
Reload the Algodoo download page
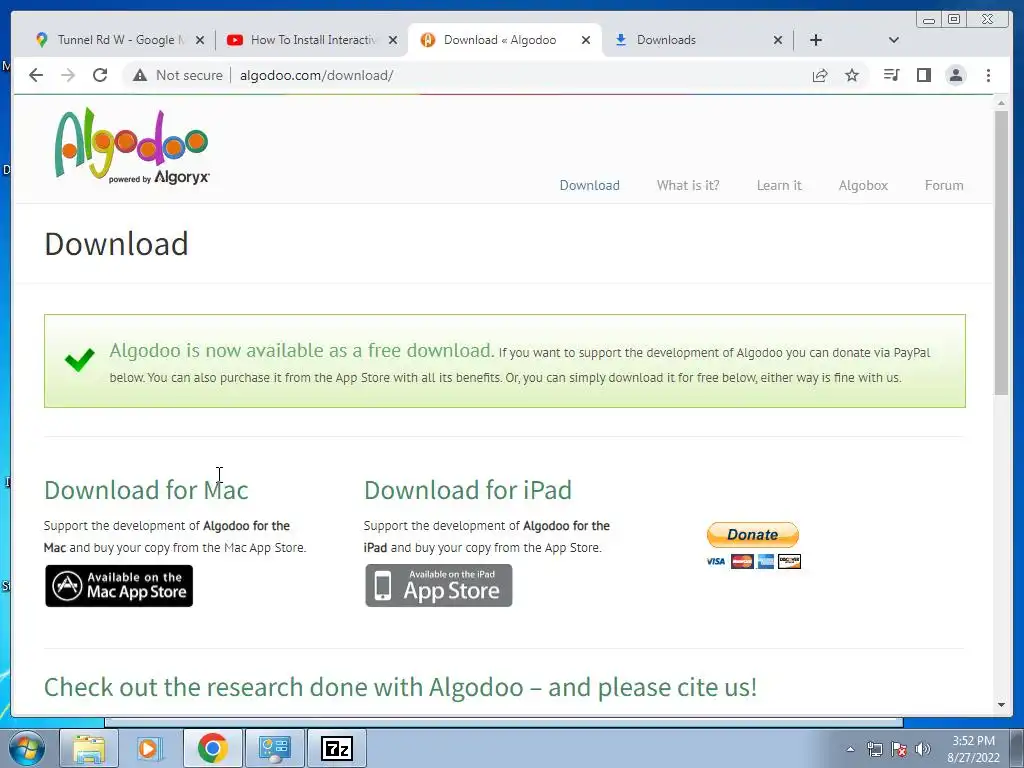(100, 75)
